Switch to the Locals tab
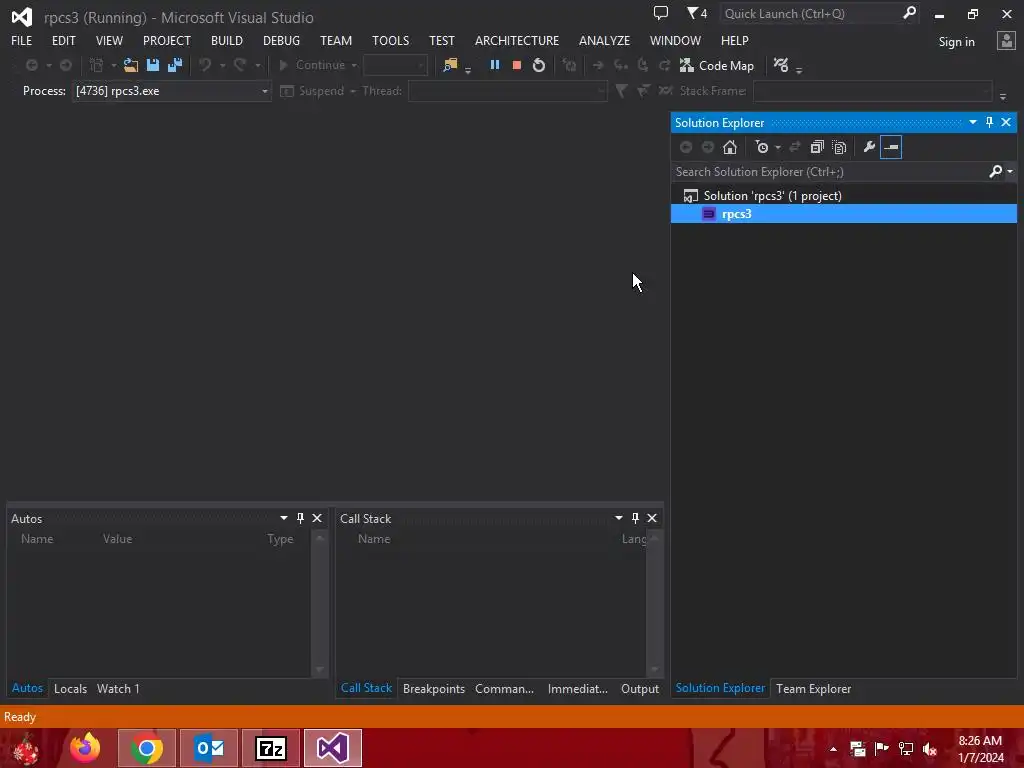The width and height of the screenshot is (1024, 768). tap(71, 688)
